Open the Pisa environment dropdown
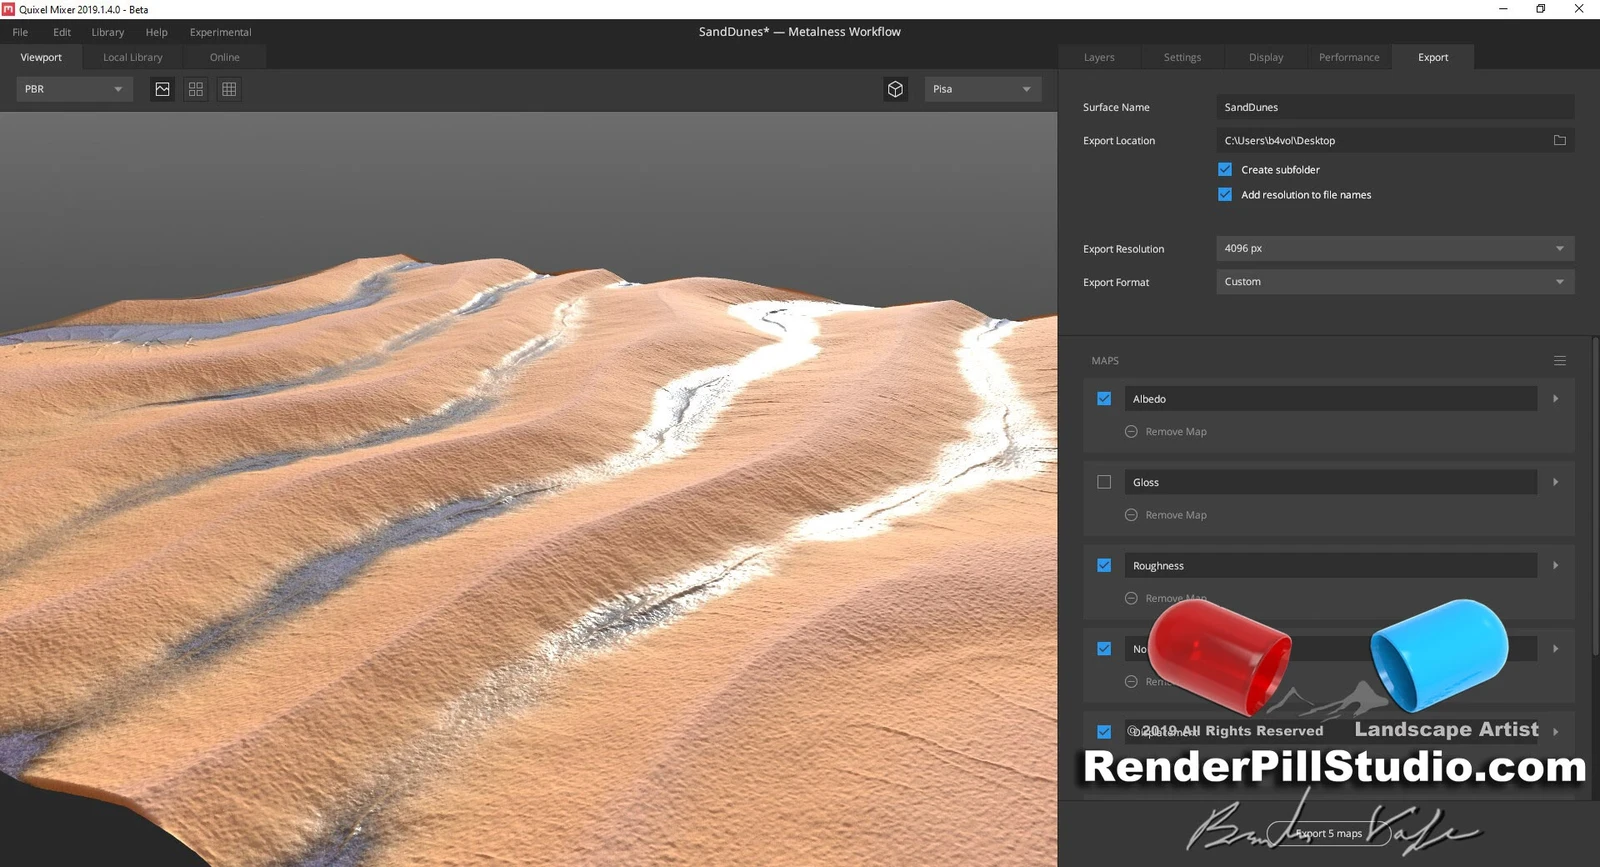This screenshot has height=867, width=1600. (982, 89)
